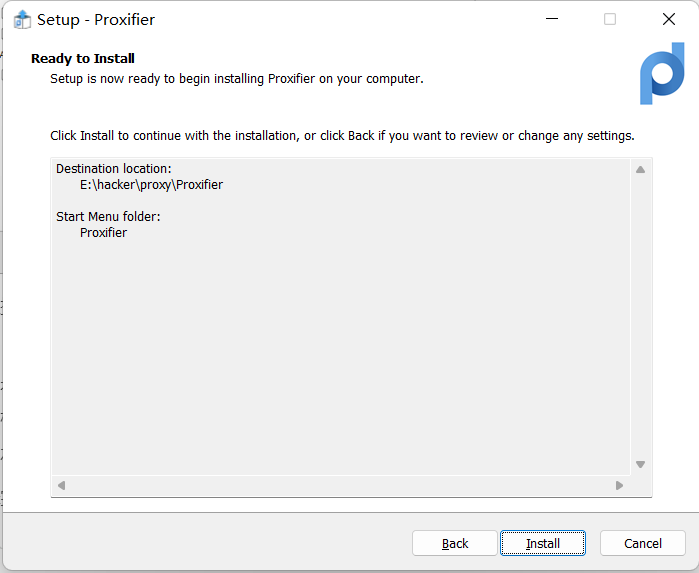Image resolution: width=699 pixels, height=573 pixels.
Task: Click the E:\hacker\proxy\Proxifier path line
Action: (x=151, y=185)
